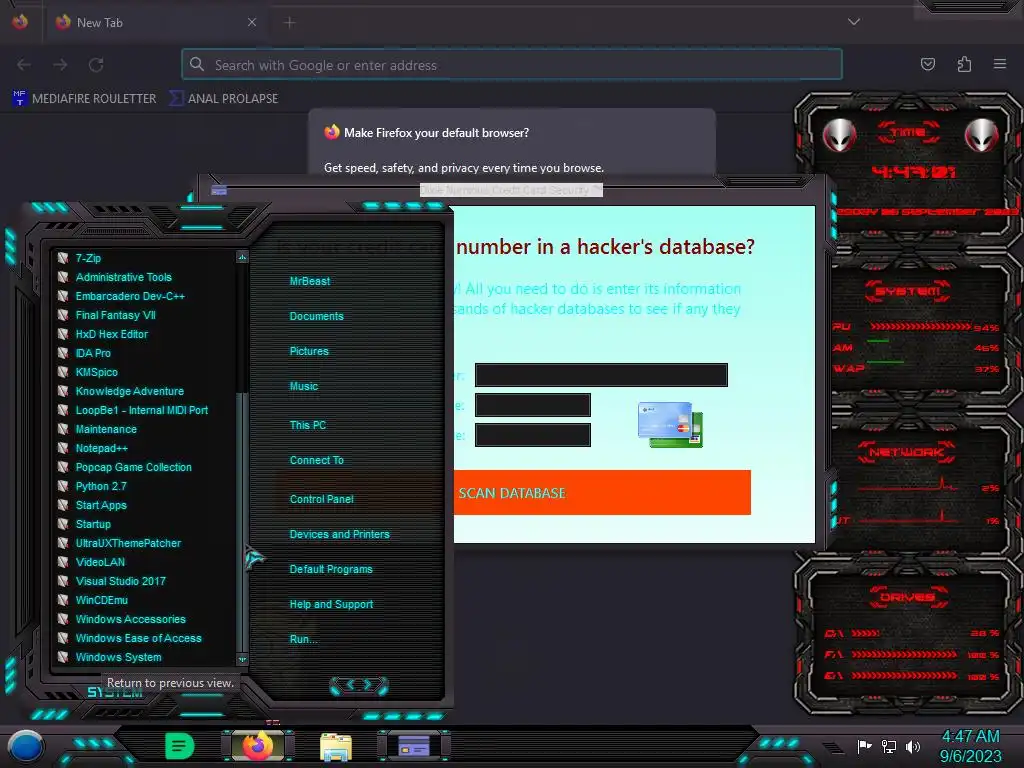1024x768 pixels.
Task: Open Documents from the Start menu
Action: point(316,316)
